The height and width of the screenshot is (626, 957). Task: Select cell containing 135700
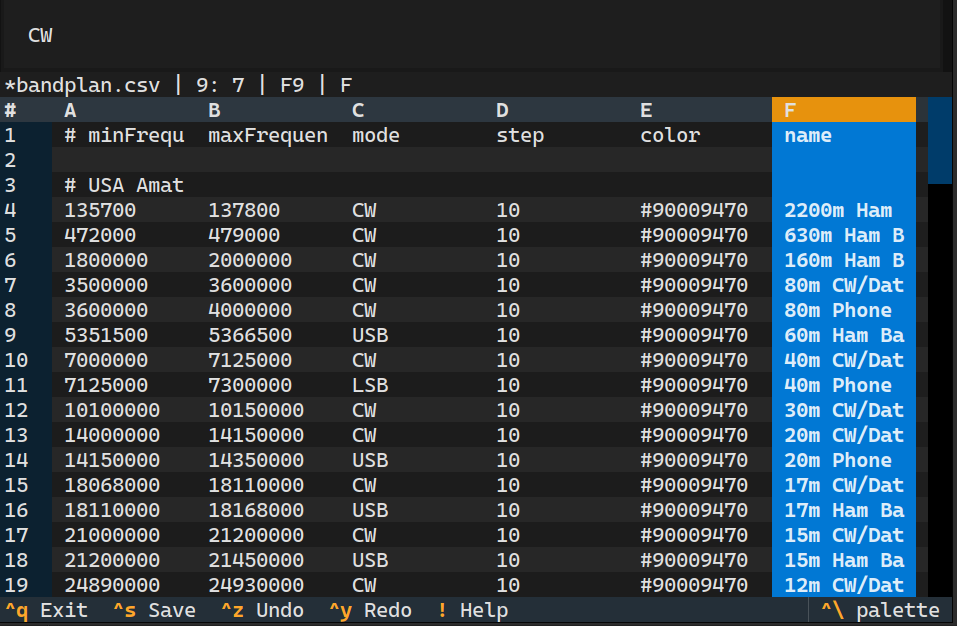click(x=123, y=210)
